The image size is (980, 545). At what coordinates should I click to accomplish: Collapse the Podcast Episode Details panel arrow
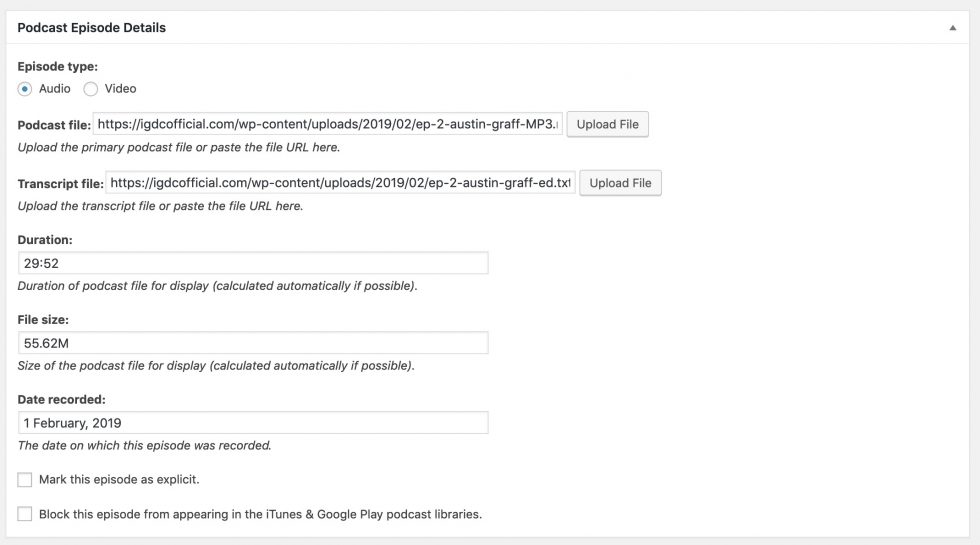[x=953, y=28]
